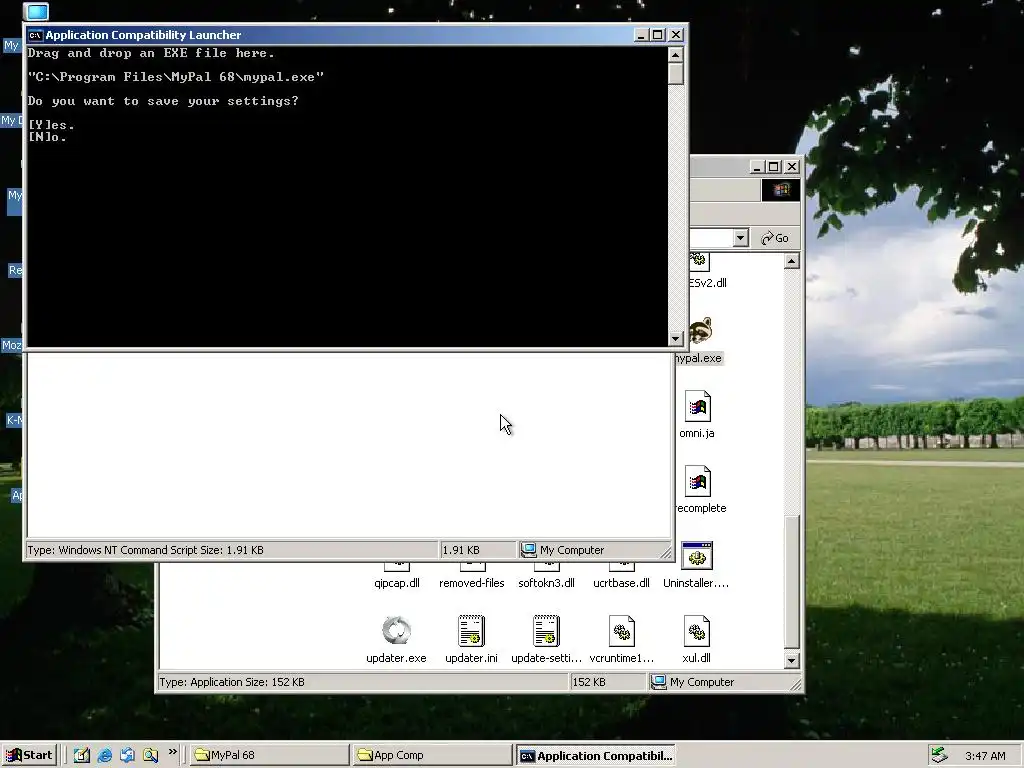Screen dimensions: 1024x768
Task: Click the softokn3.dll file label
Action: (546, 583)
